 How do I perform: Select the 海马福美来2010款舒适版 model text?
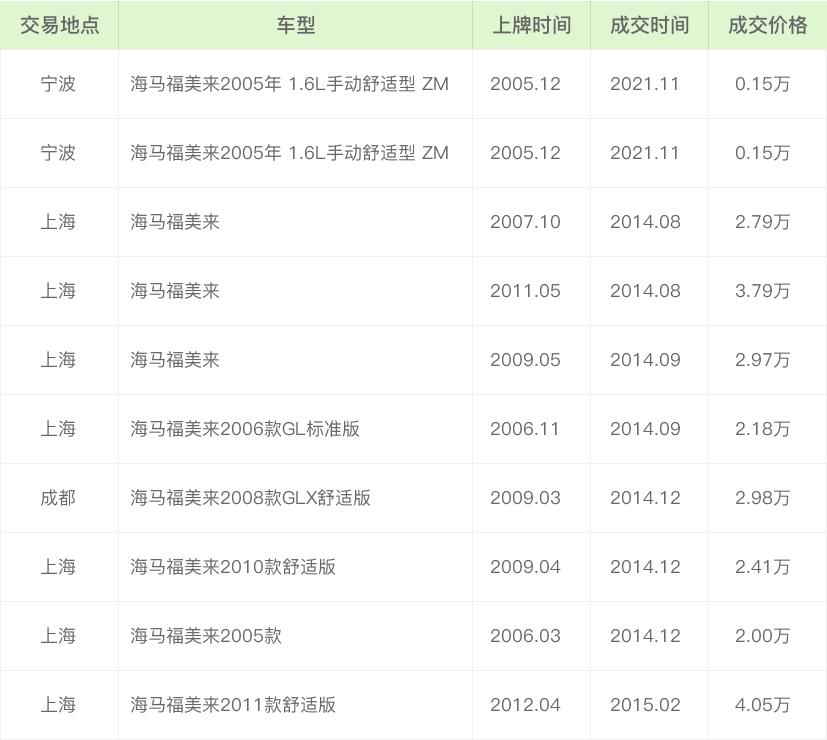233,567
